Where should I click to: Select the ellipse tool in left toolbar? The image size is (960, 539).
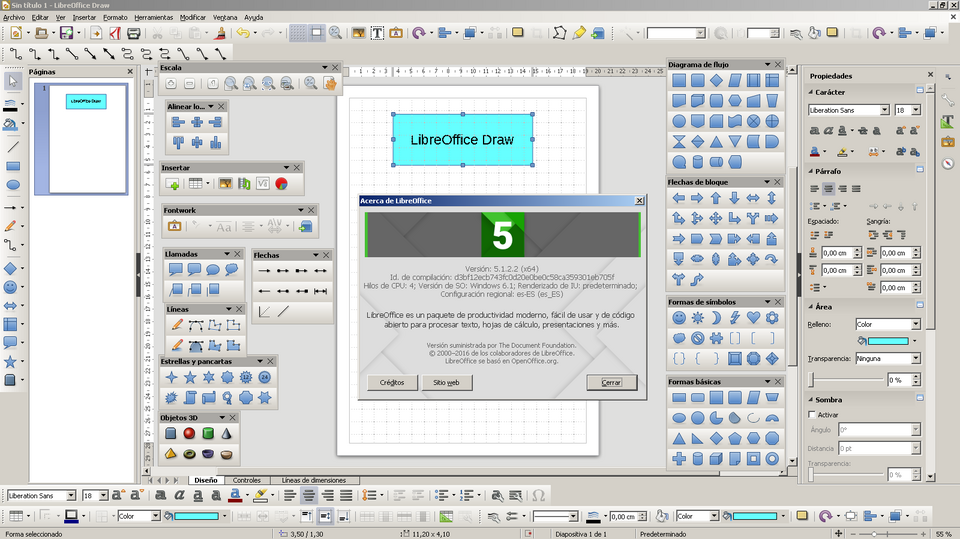pyautogui.click(x=13, y=185)
